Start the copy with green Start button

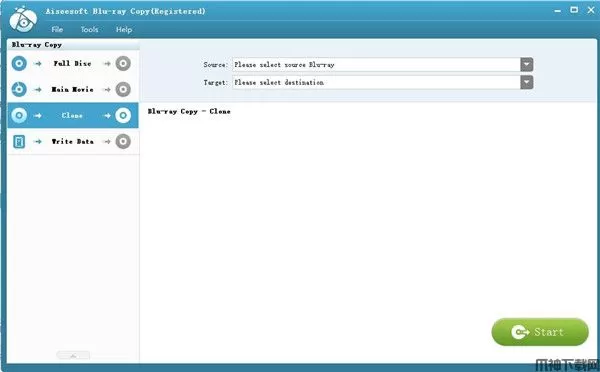[540, 332]
